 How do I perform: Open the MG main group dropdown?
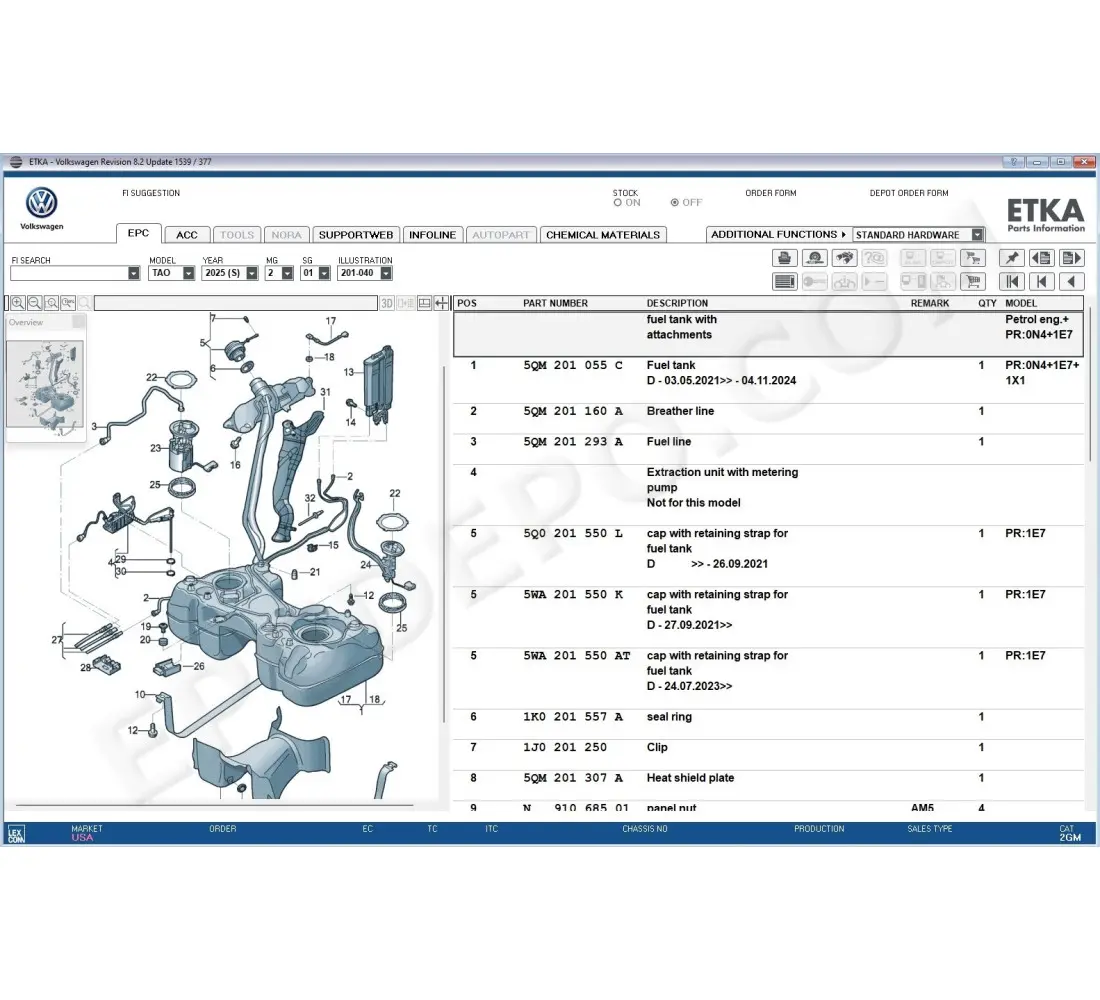coord(287,273)
